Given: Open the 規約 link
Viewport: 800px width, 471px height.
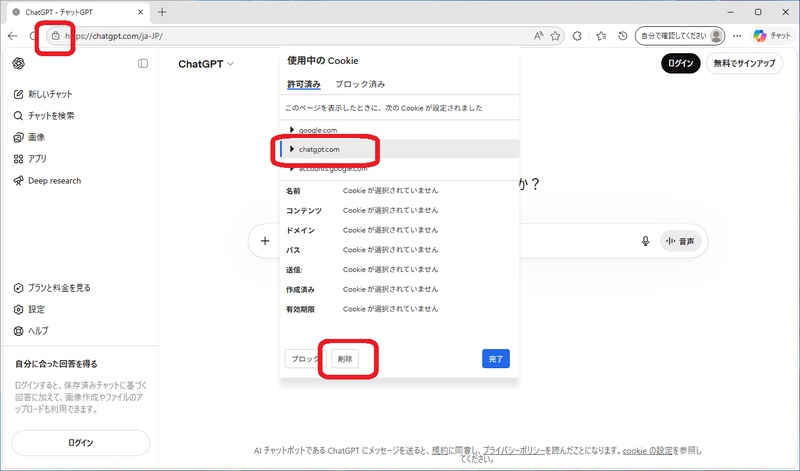Looking at the screenshot, I should click(440, 451).
